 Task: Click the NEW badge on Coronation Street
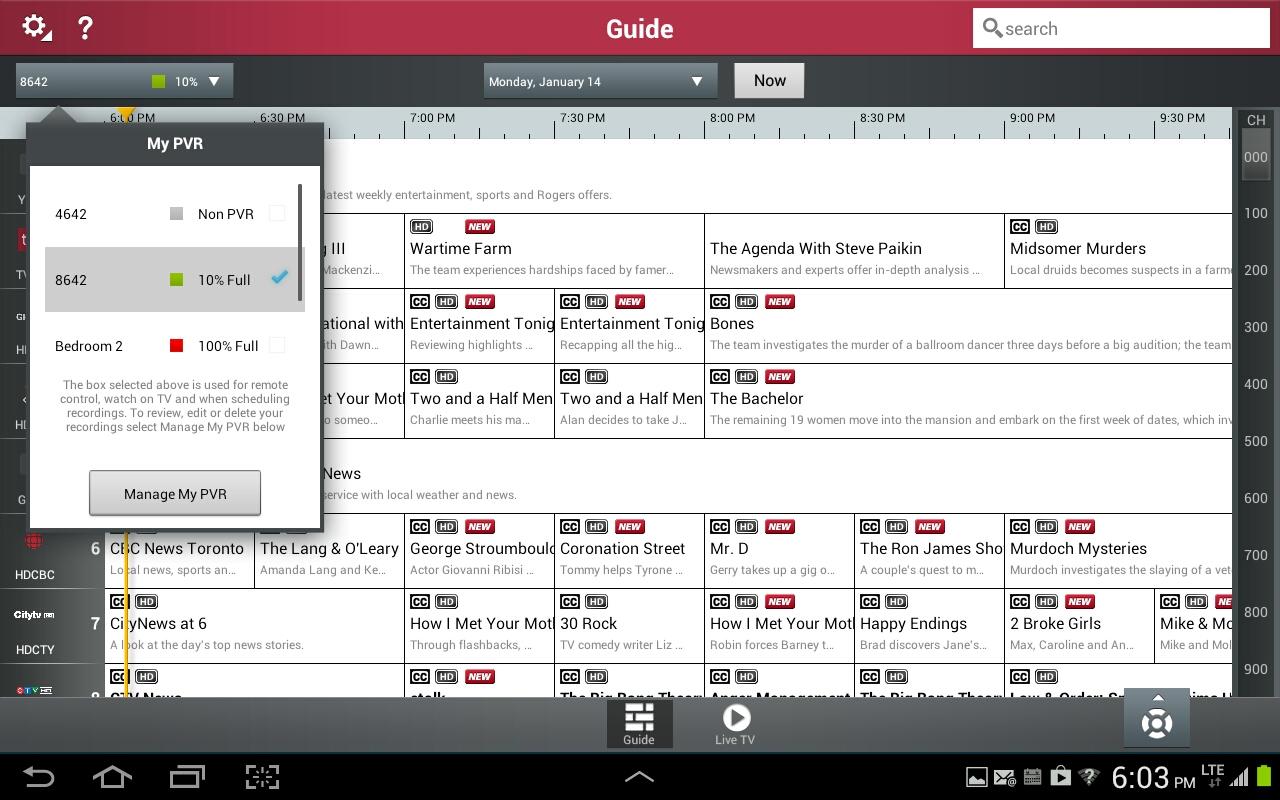pyautogui.click(x=630, y=527)
